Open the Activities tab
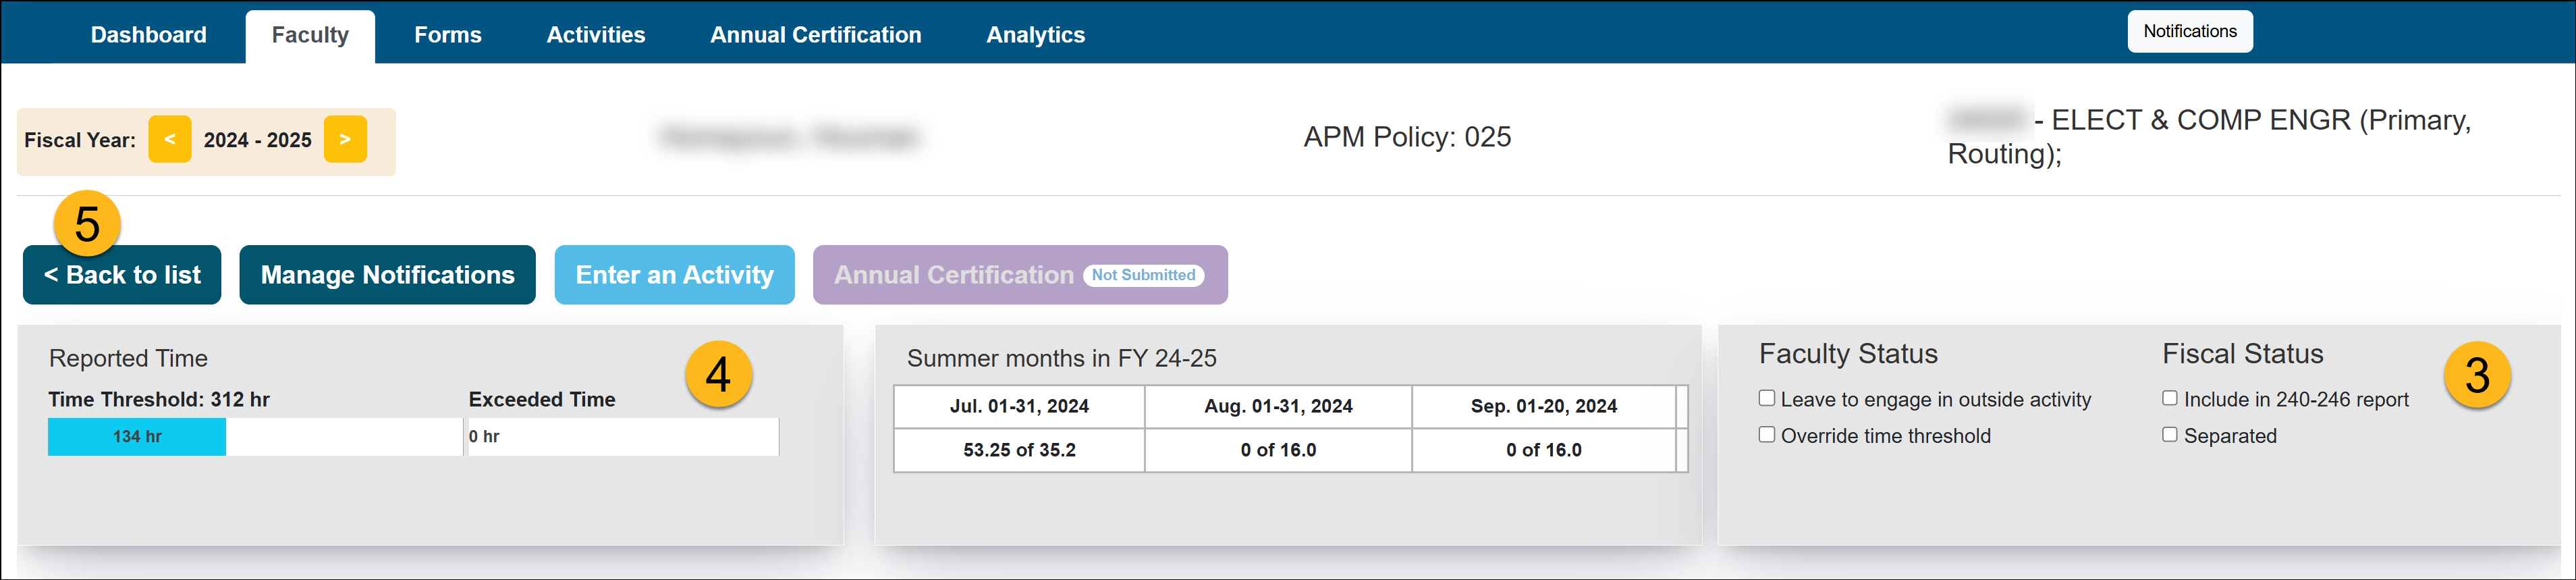 click(x=595, y=35)
